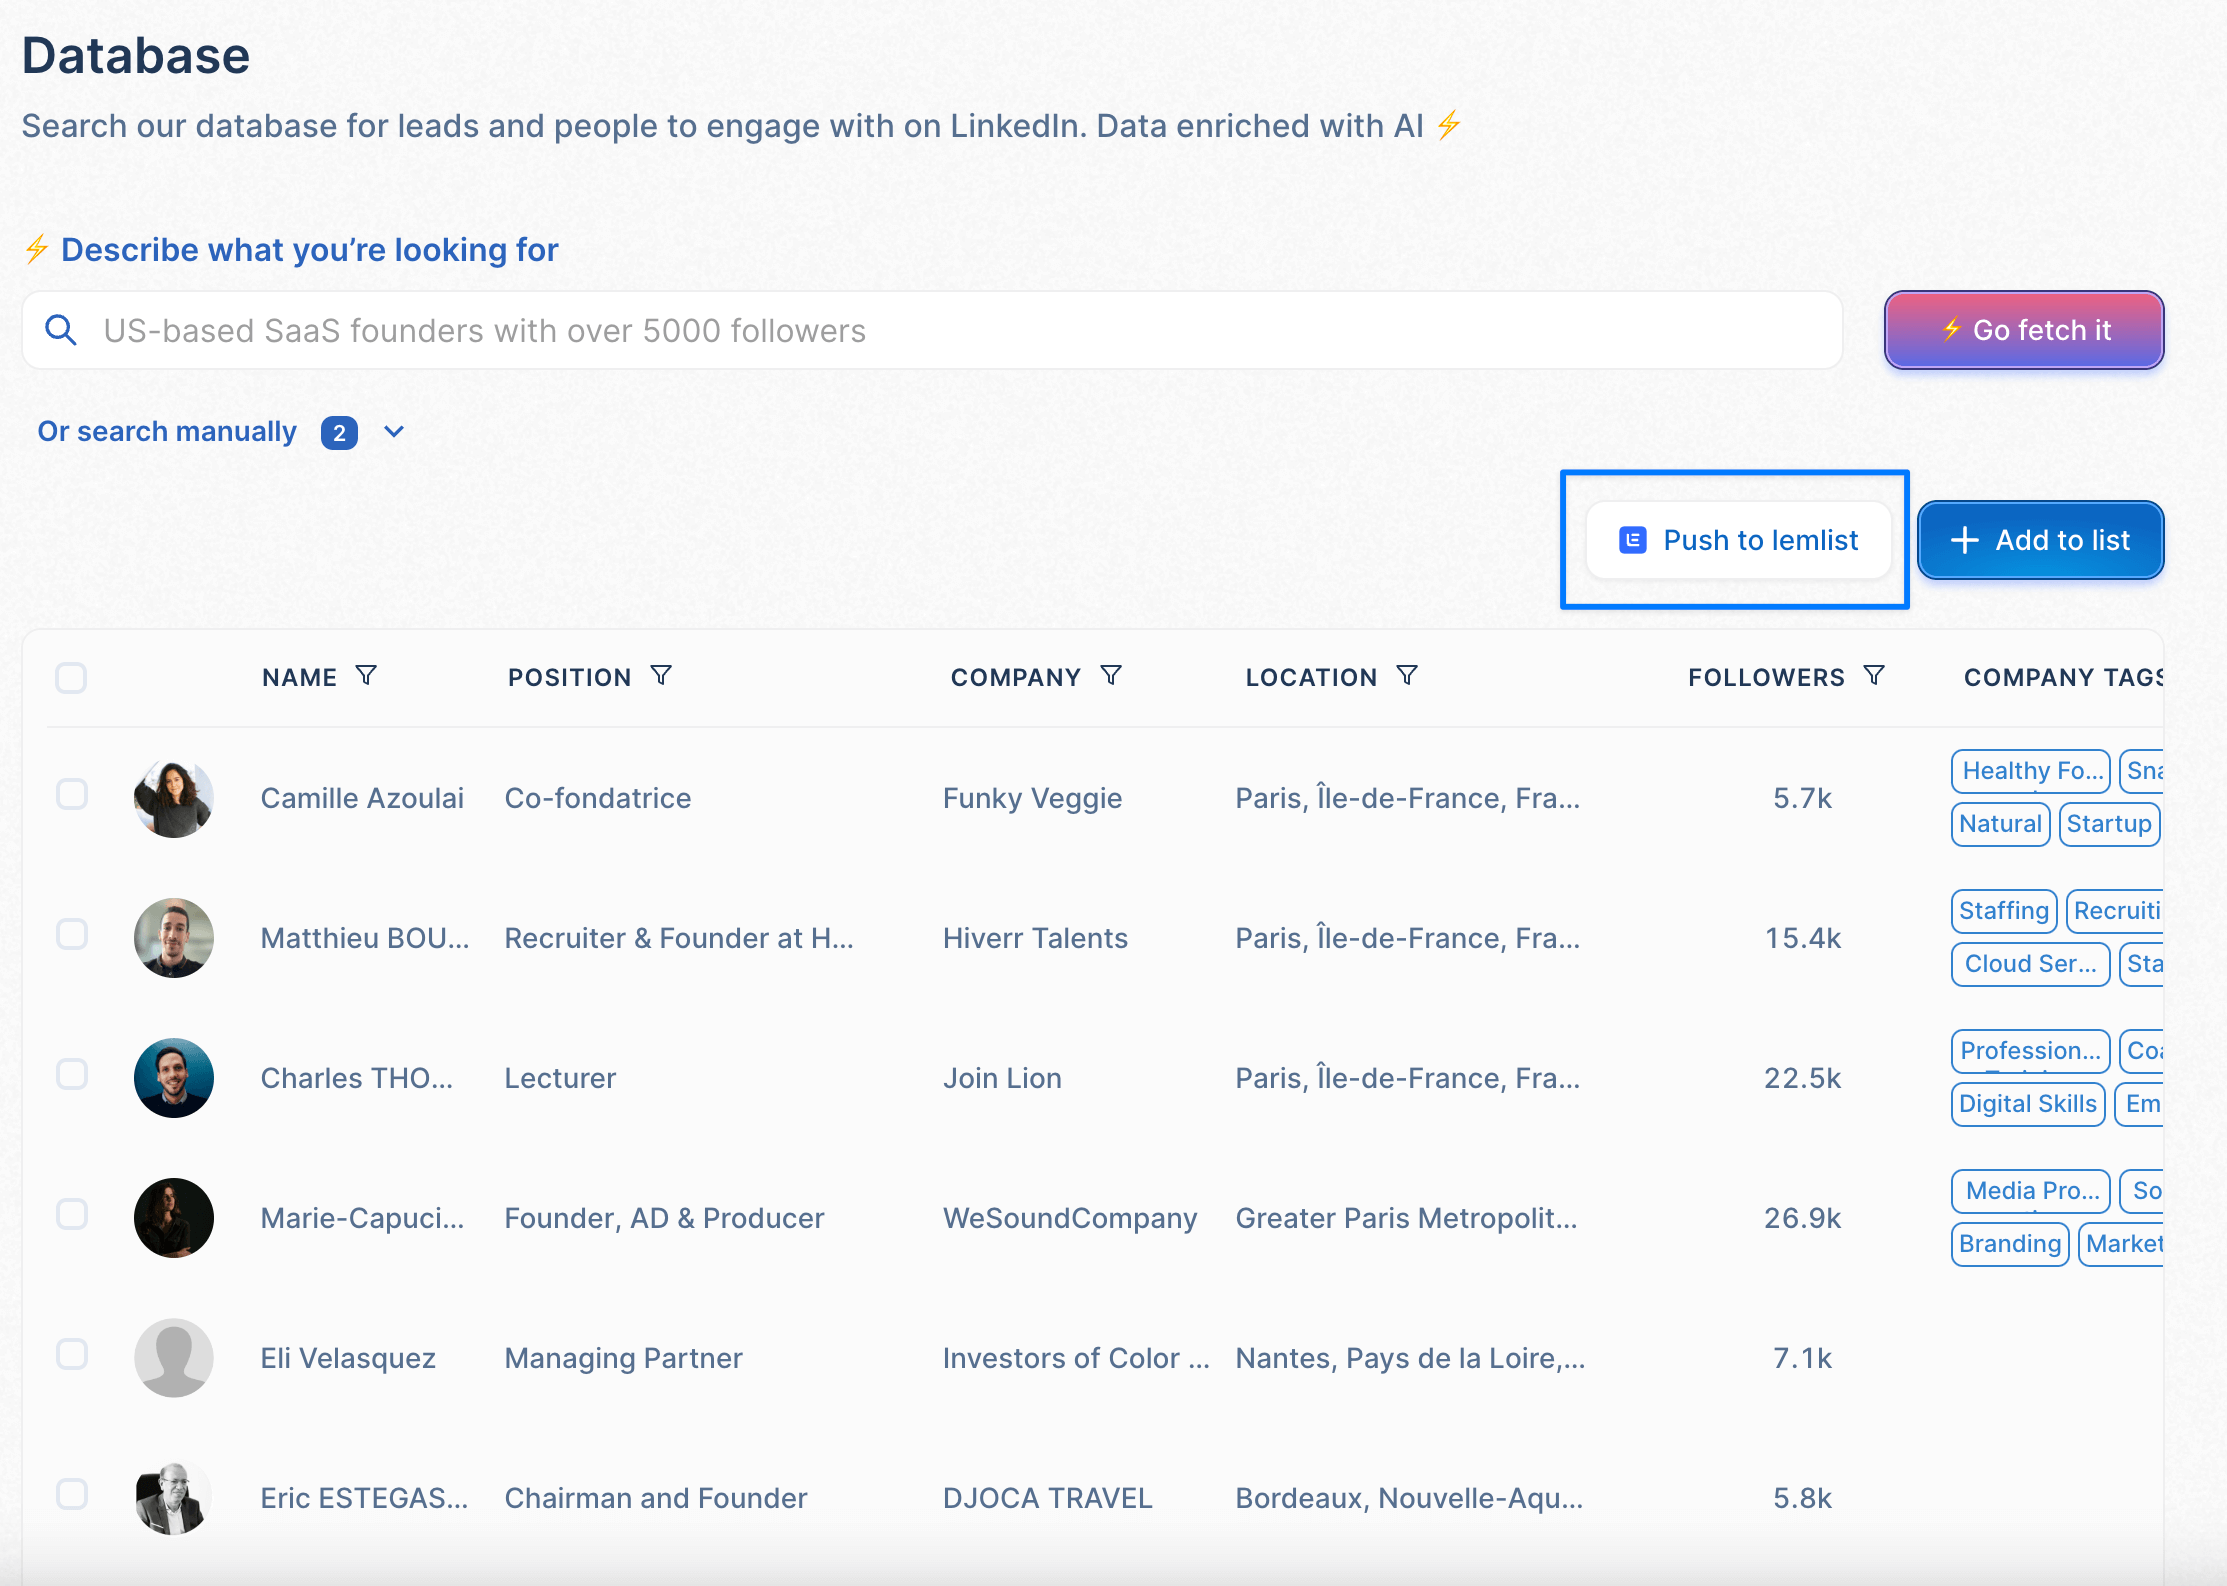Click the search magnifier icon
The height and width of the screenshot is (1586, 2227).
60,330
